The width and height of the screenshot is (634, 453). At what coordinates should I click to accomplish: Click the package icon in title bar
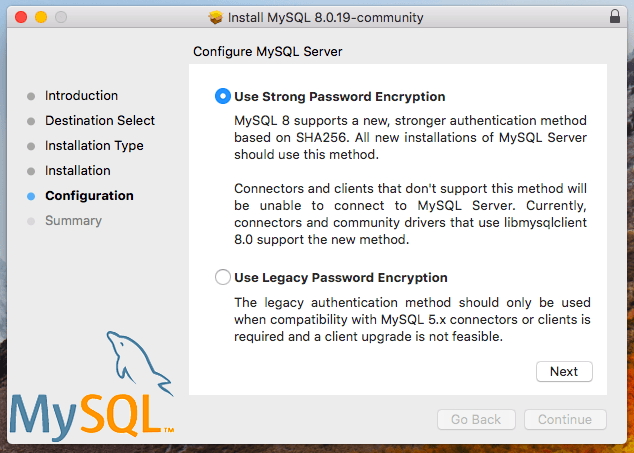[216, 17]
